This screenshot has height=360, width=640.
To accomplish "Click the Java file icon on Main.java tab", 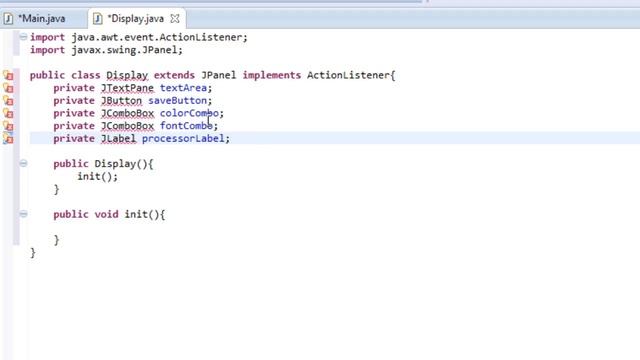I will [x=9, y=19].
